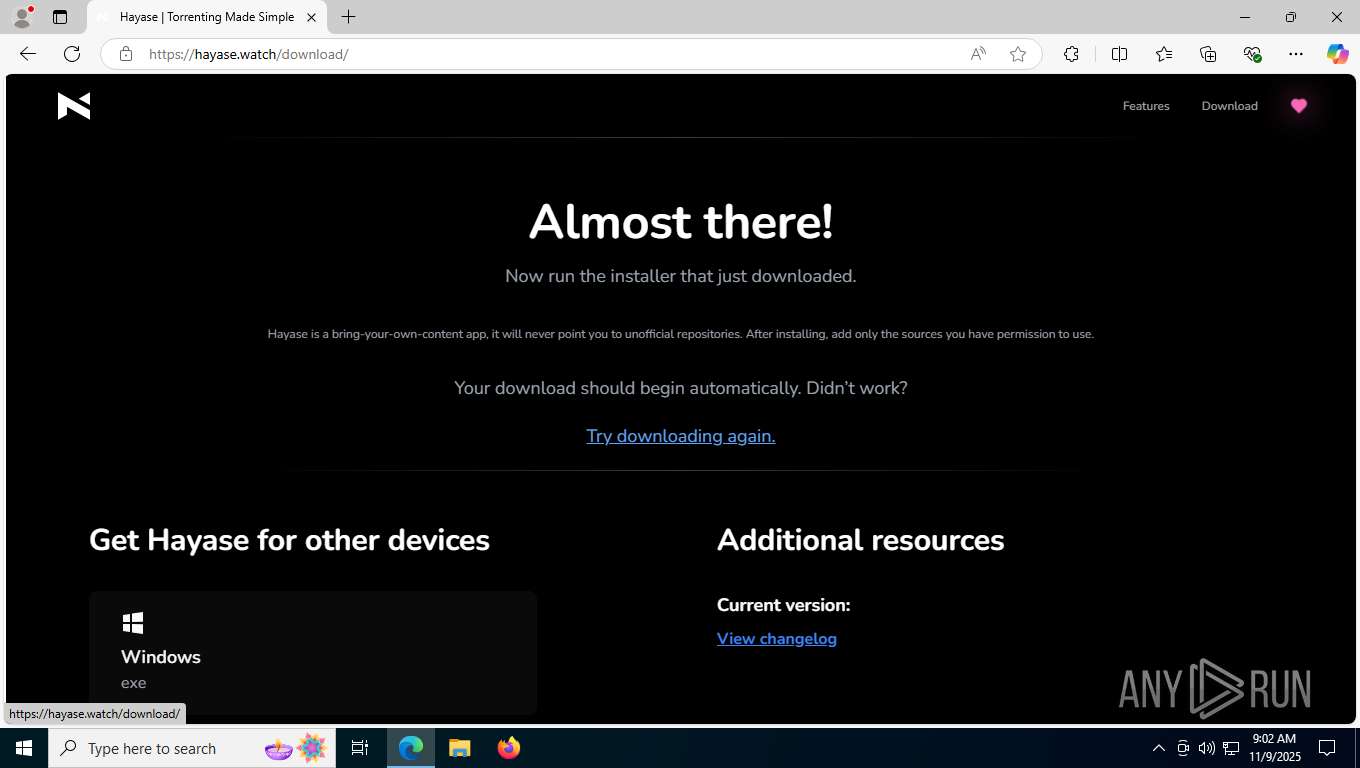Add page to favorites star

[1018, 54]
